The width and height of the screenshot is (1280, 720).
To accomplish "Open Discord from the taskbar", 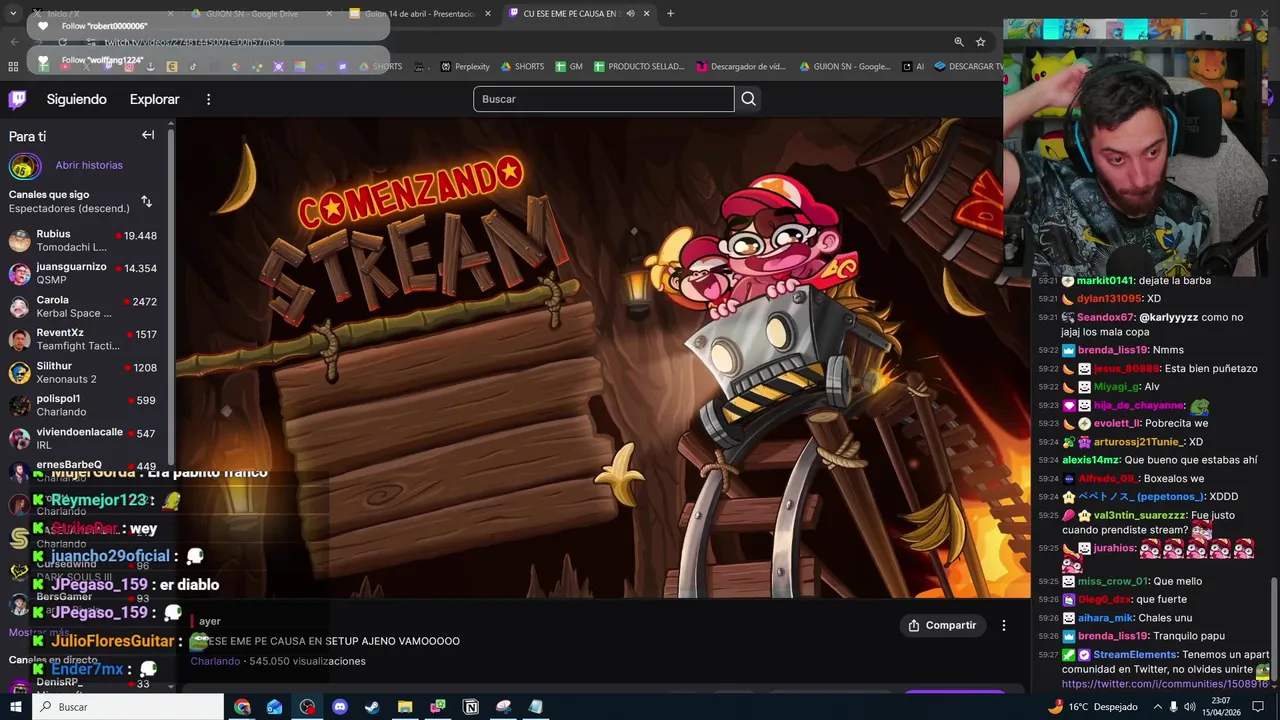I will tap(339, 707).
